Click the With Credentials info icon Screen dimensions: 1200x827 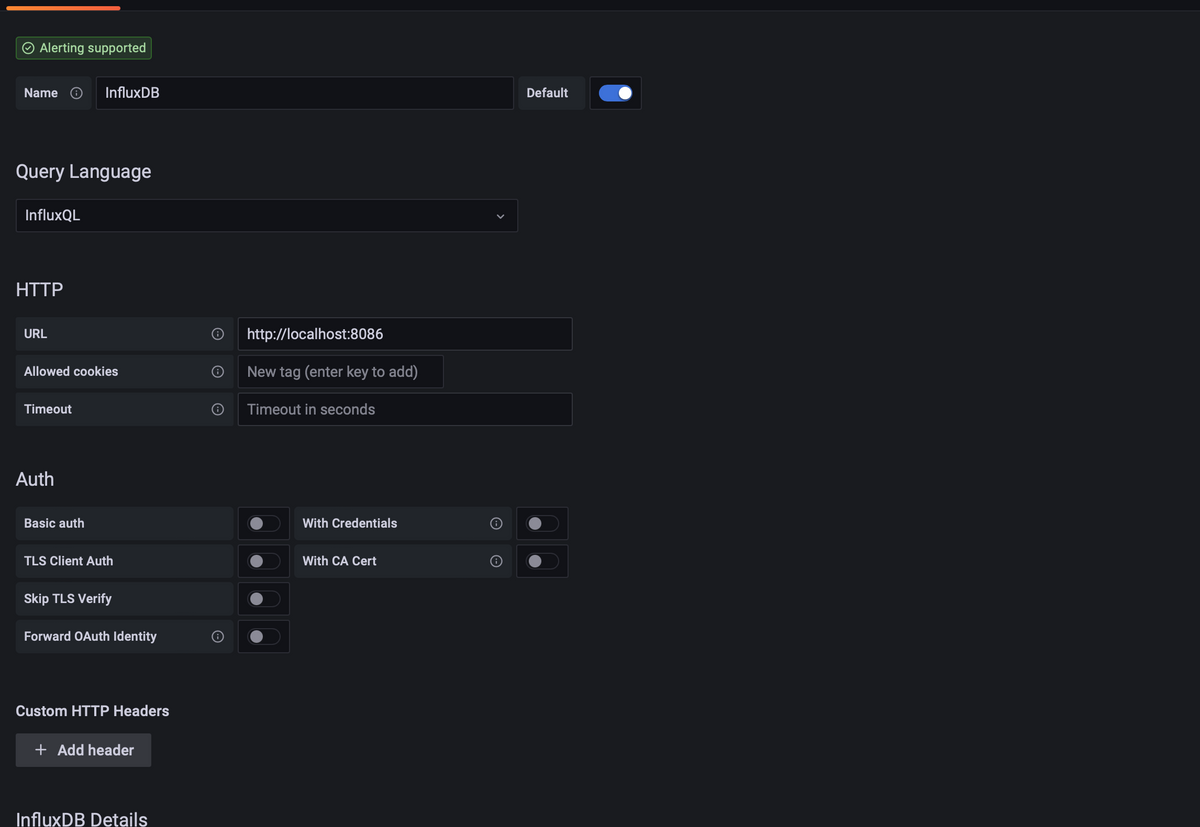point(496,524)
